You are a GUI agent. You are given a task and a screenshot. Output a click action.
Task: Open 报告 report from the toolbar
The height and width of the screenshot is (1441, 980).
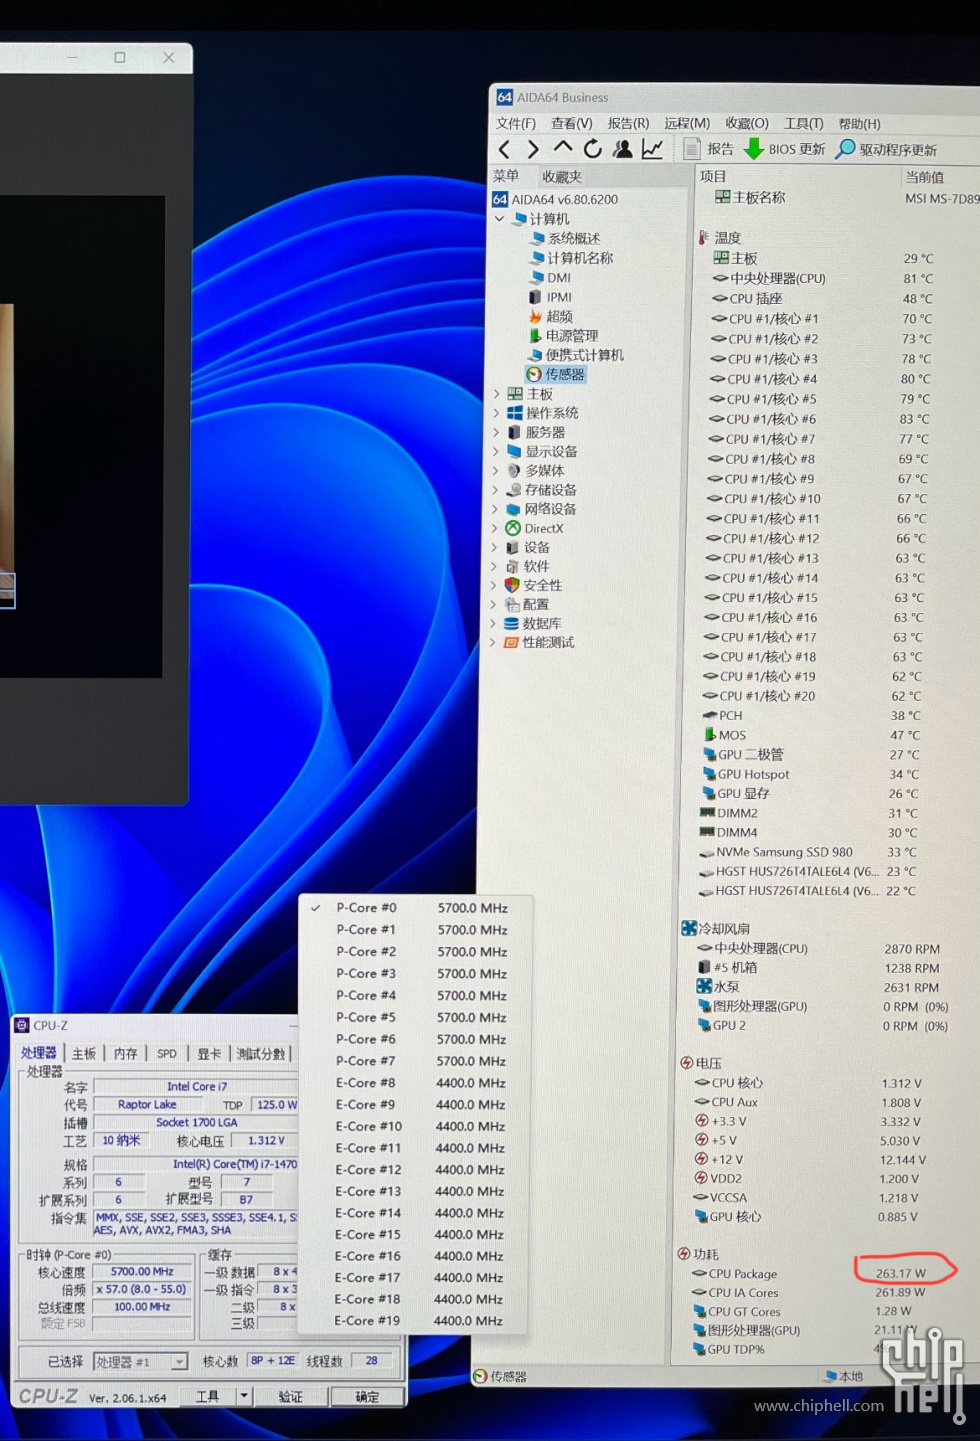tap(709, 149)
